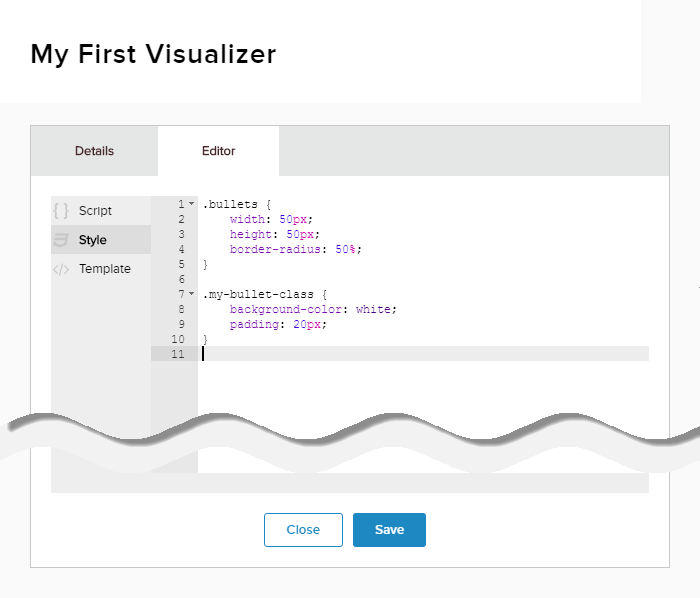Collapse the .bullets block fold arrow

click(x=191, y=204)
